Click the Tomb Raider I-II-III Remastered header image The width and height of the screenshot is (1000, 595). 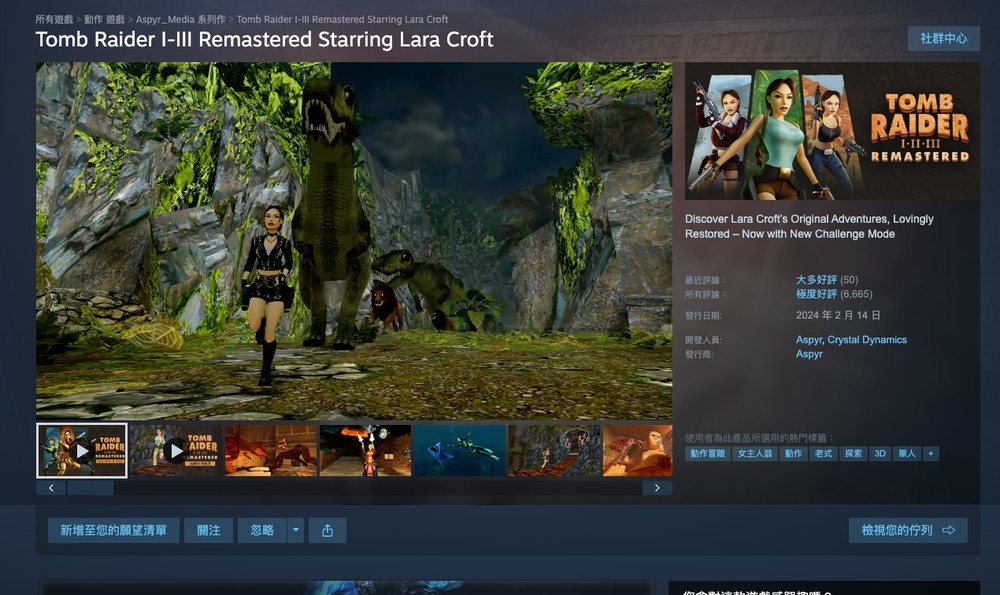832,131
